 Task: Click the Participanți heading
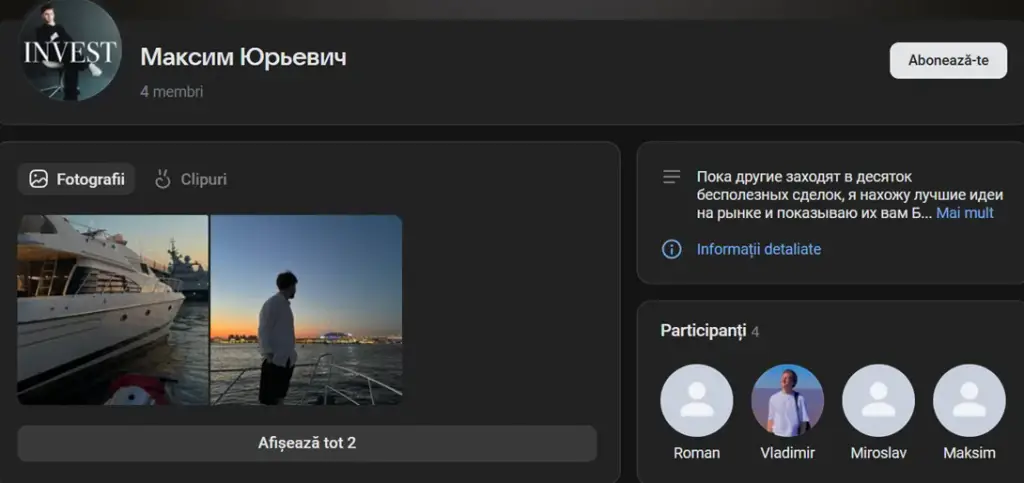tap(703, 330)
